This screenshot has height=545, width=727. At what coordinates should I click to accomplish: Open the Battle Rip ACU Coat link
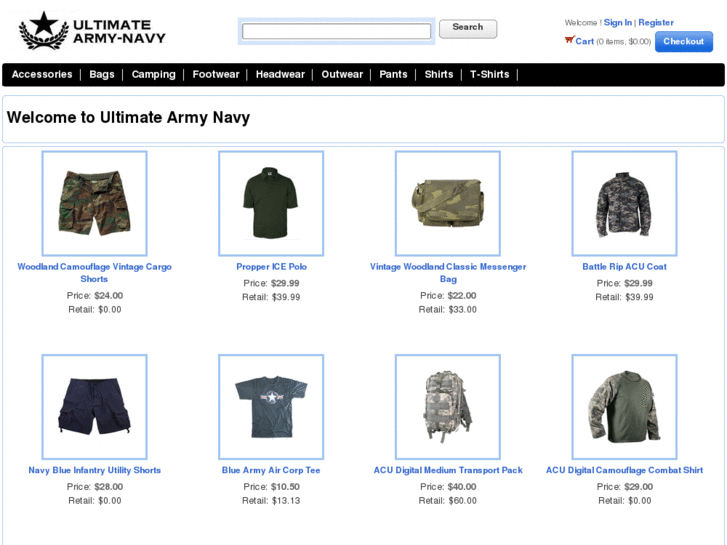click(x=625, y=267)
